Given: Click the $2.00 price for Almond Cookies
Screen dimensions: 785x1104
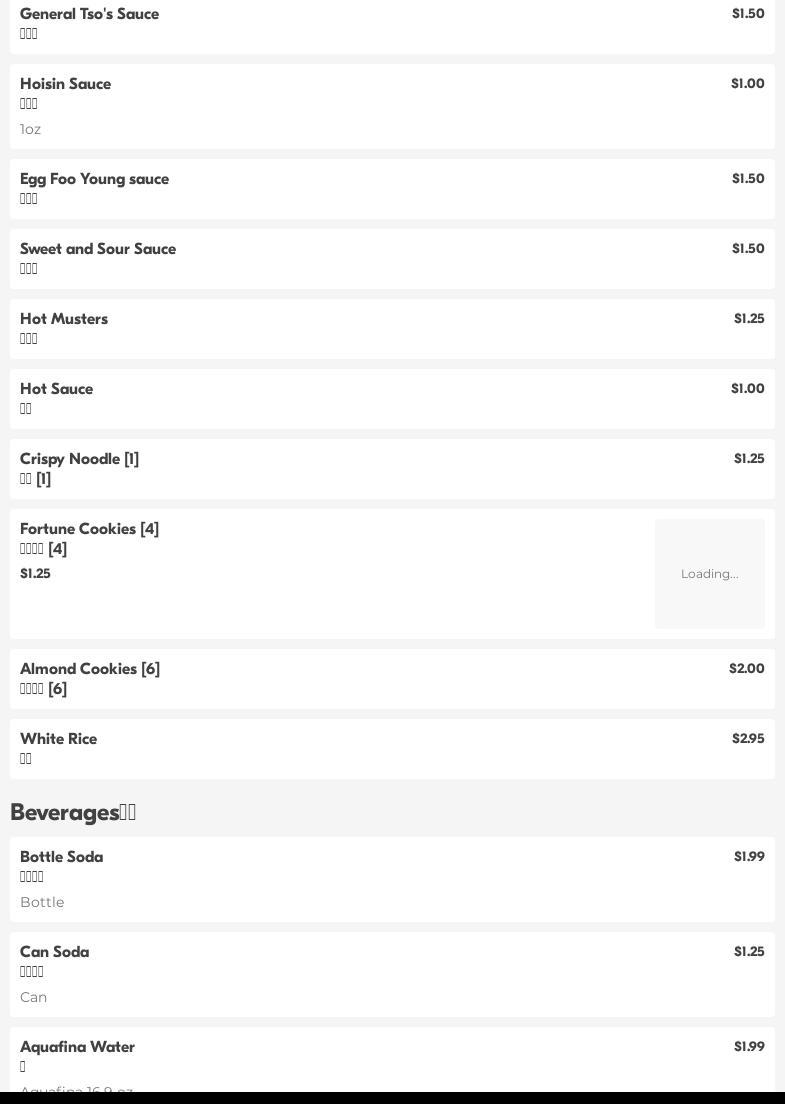Looking at the screenshot, I should tap(746, 669).
